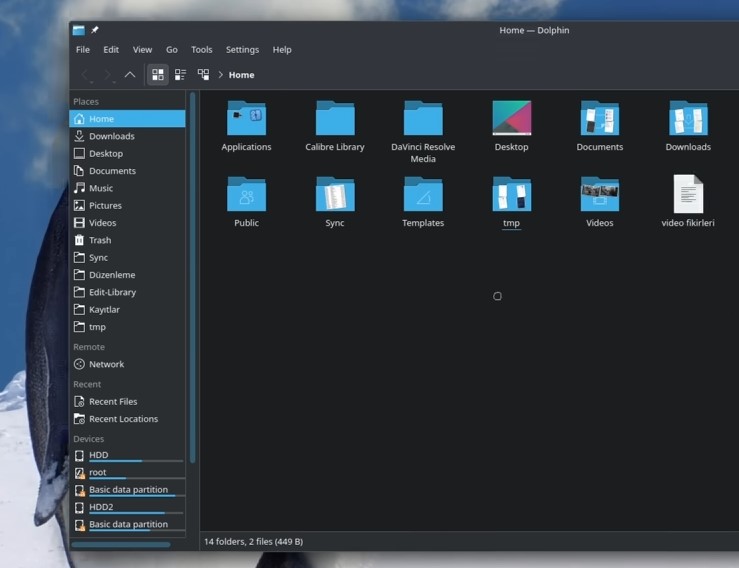Click the Home breadcrumb in location bar
The width and height of the screenshot is (739, 568).
click(241, 74)
